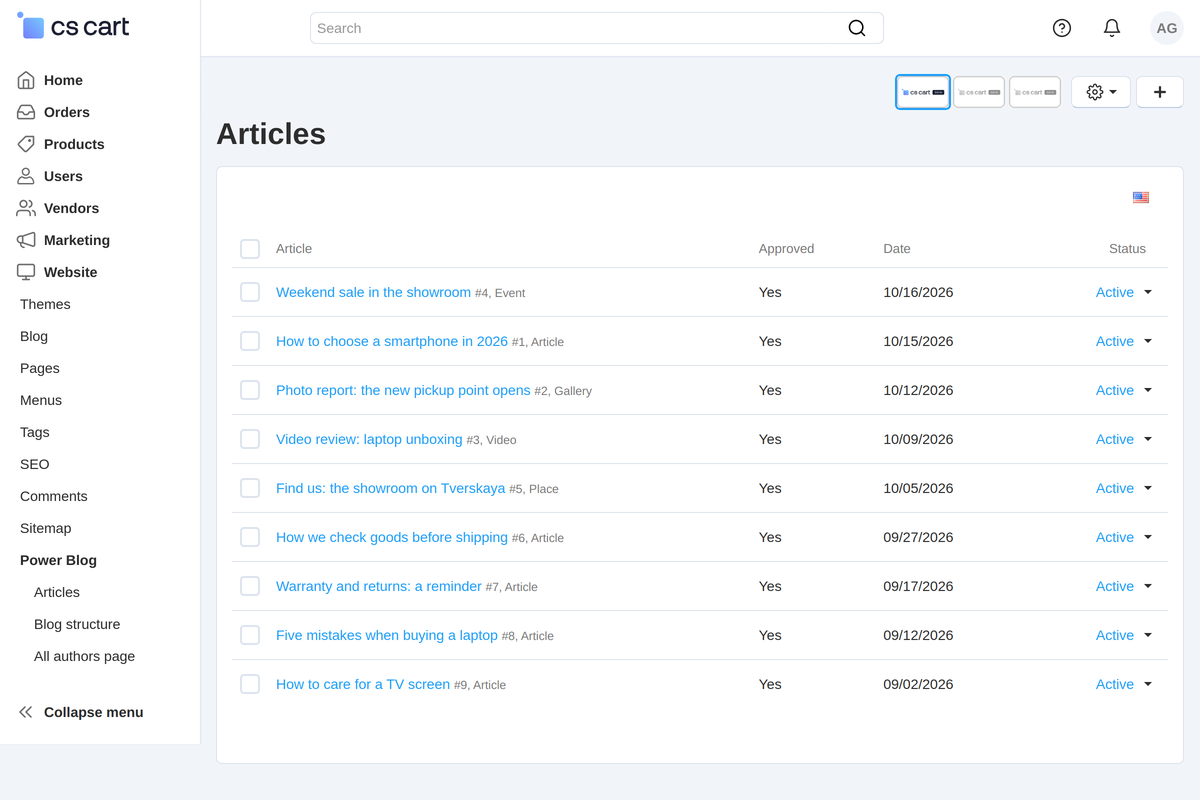This screenshot has width=1200, height=800.
Task: Open Active status dropdown for smartphone article
Action: pyautogui.click(x=1124, y=341)
